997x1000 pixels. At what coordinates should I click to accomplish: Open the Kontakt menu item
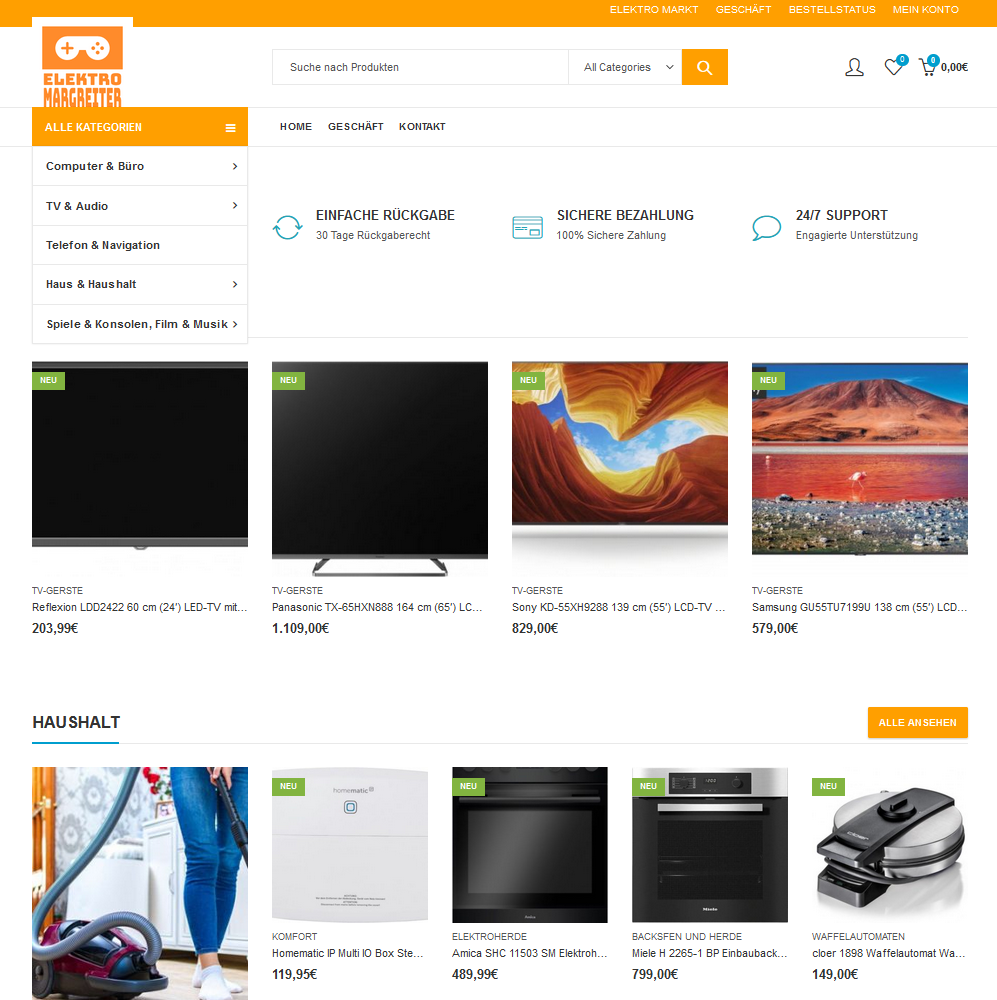click(x=422, y=127)
